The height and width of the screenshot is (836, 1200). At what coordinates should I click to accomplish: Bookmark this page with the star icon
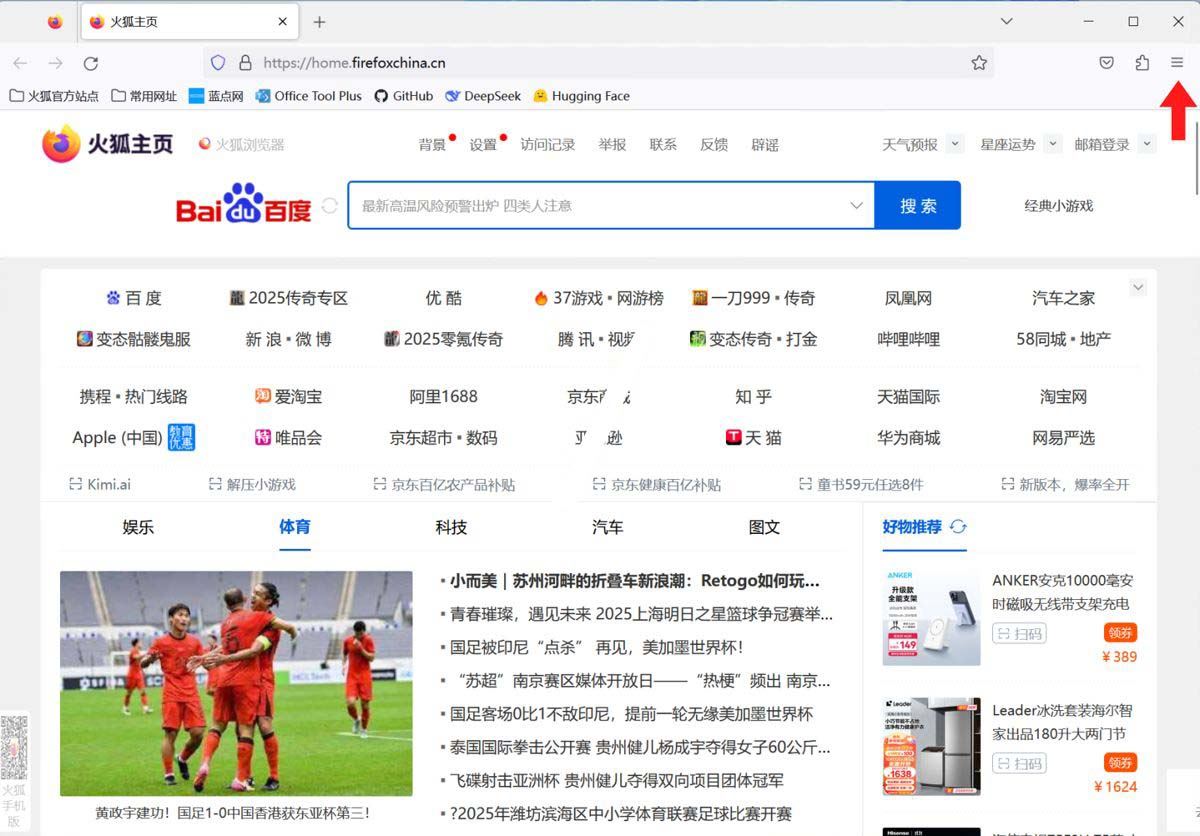click(x=979, y=62)
